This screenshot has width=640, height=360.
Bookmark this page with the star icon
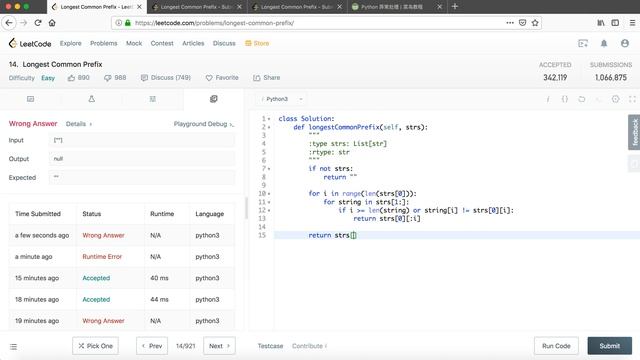(x=535, y=23)
